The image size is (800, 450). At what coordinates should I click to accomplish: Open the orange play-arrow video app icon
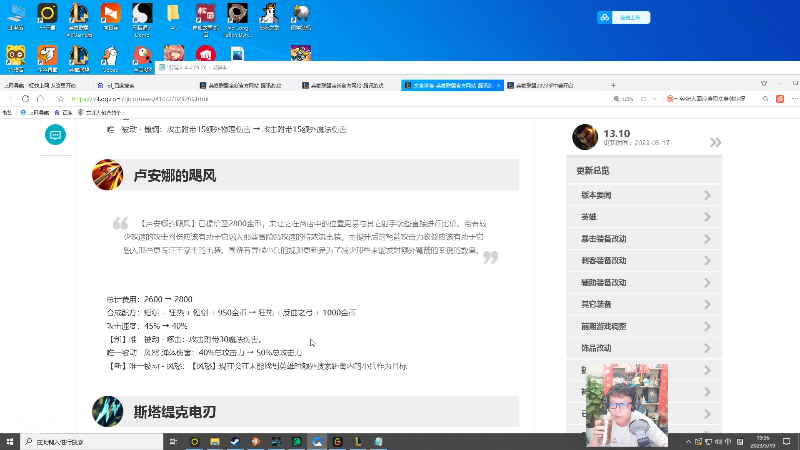(110, 17)
